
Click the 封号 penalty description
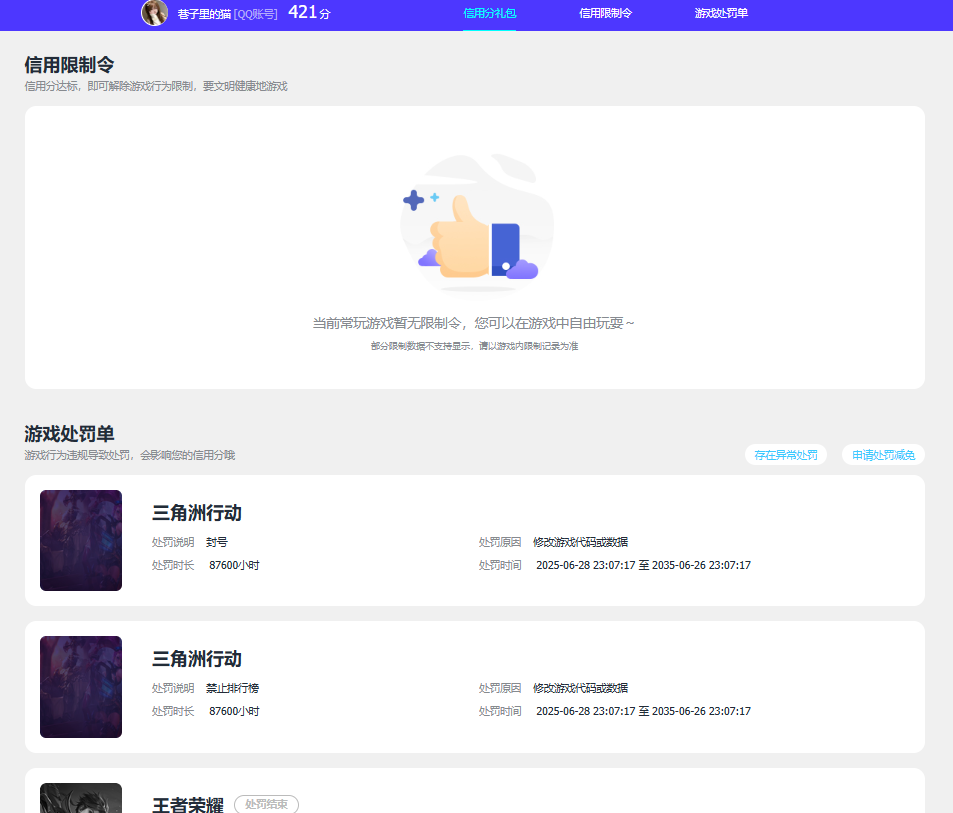[216, 542]
